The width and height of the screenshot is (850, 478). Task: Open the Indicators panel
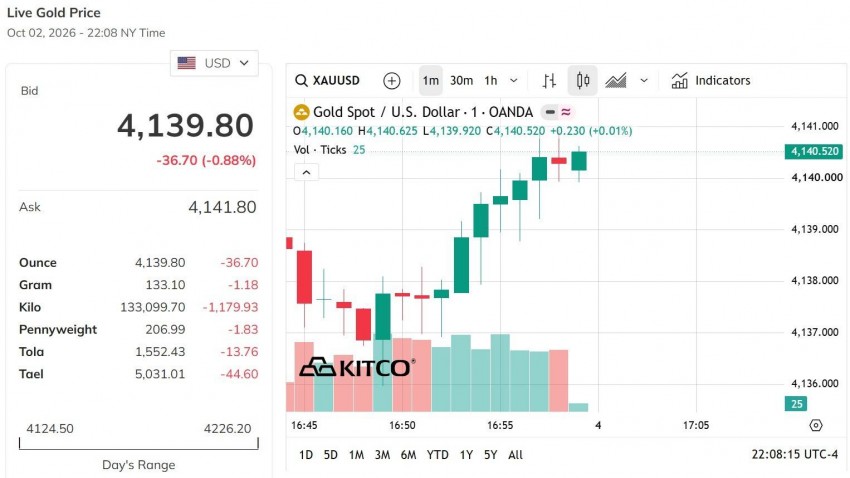click(x=711, y=81)
